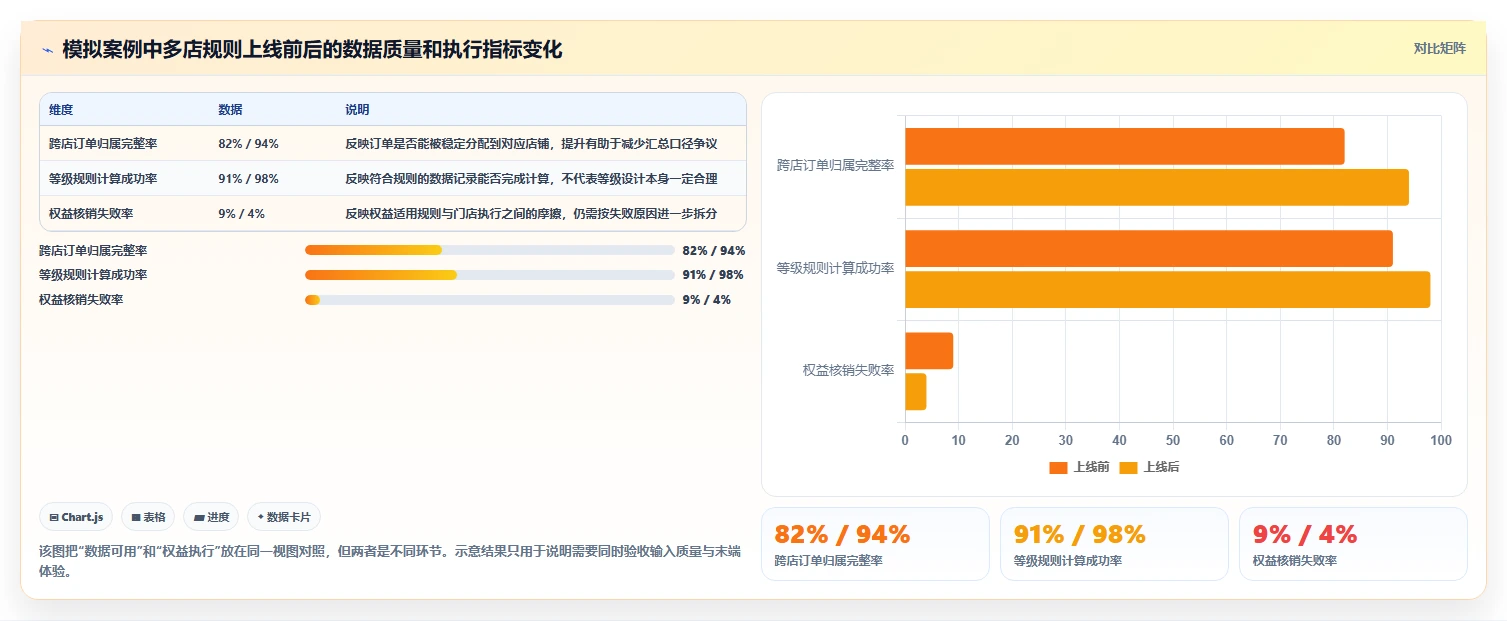Click the 数据 column header
The height and width of the screenshot is (621, 1507).
click(230, 110)
